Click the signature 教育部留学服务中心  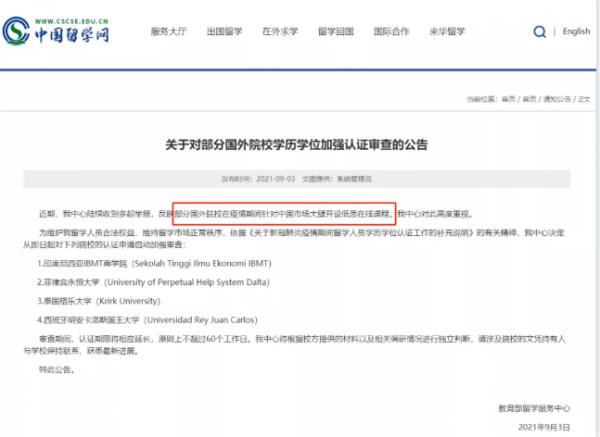point(534,408)
